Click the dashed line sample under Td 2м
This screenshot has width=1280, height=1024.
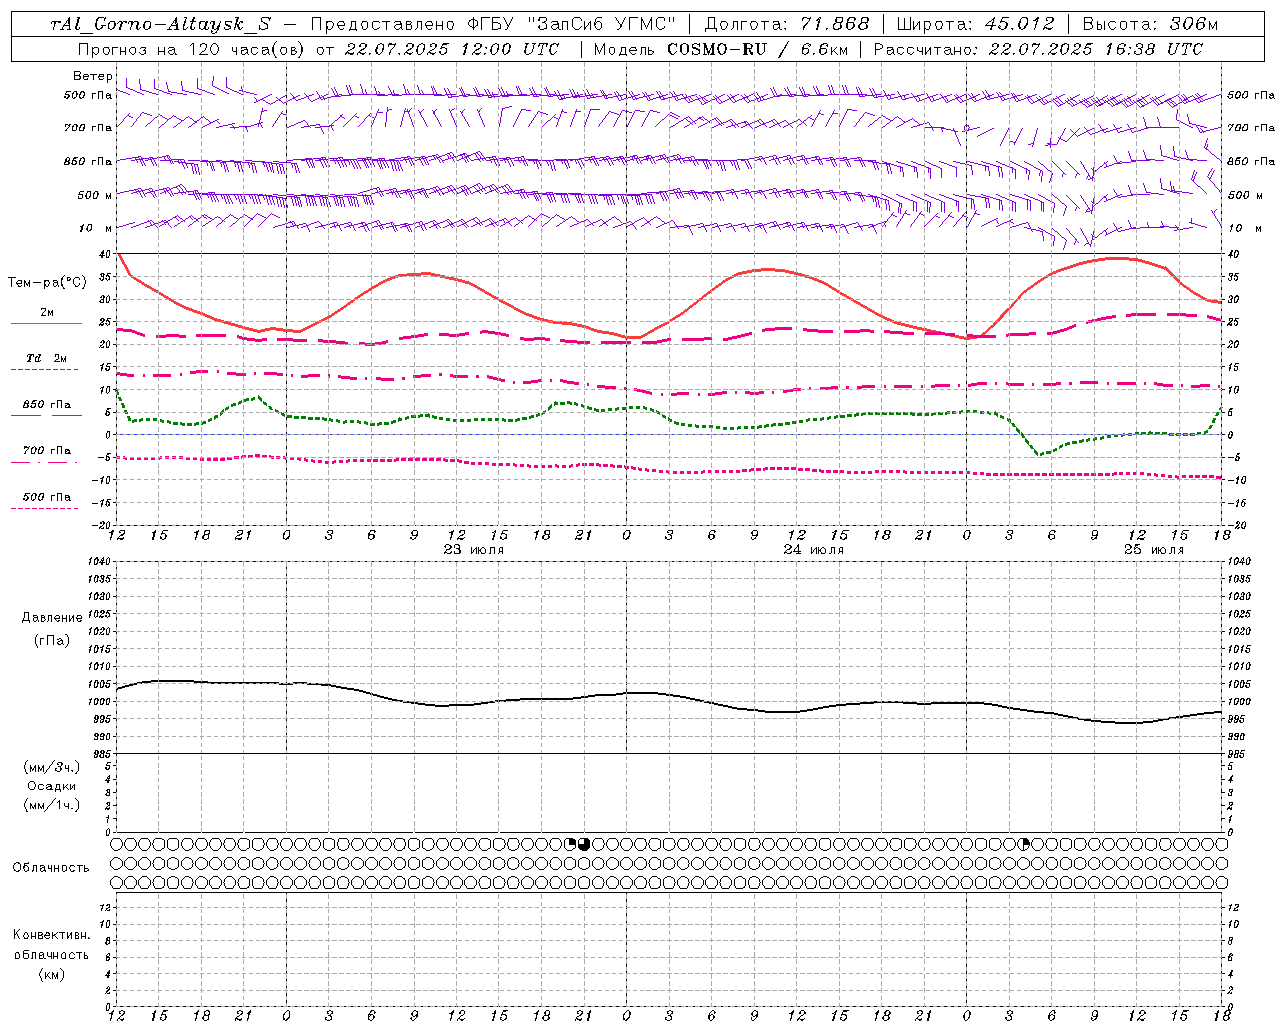(45, 369)
